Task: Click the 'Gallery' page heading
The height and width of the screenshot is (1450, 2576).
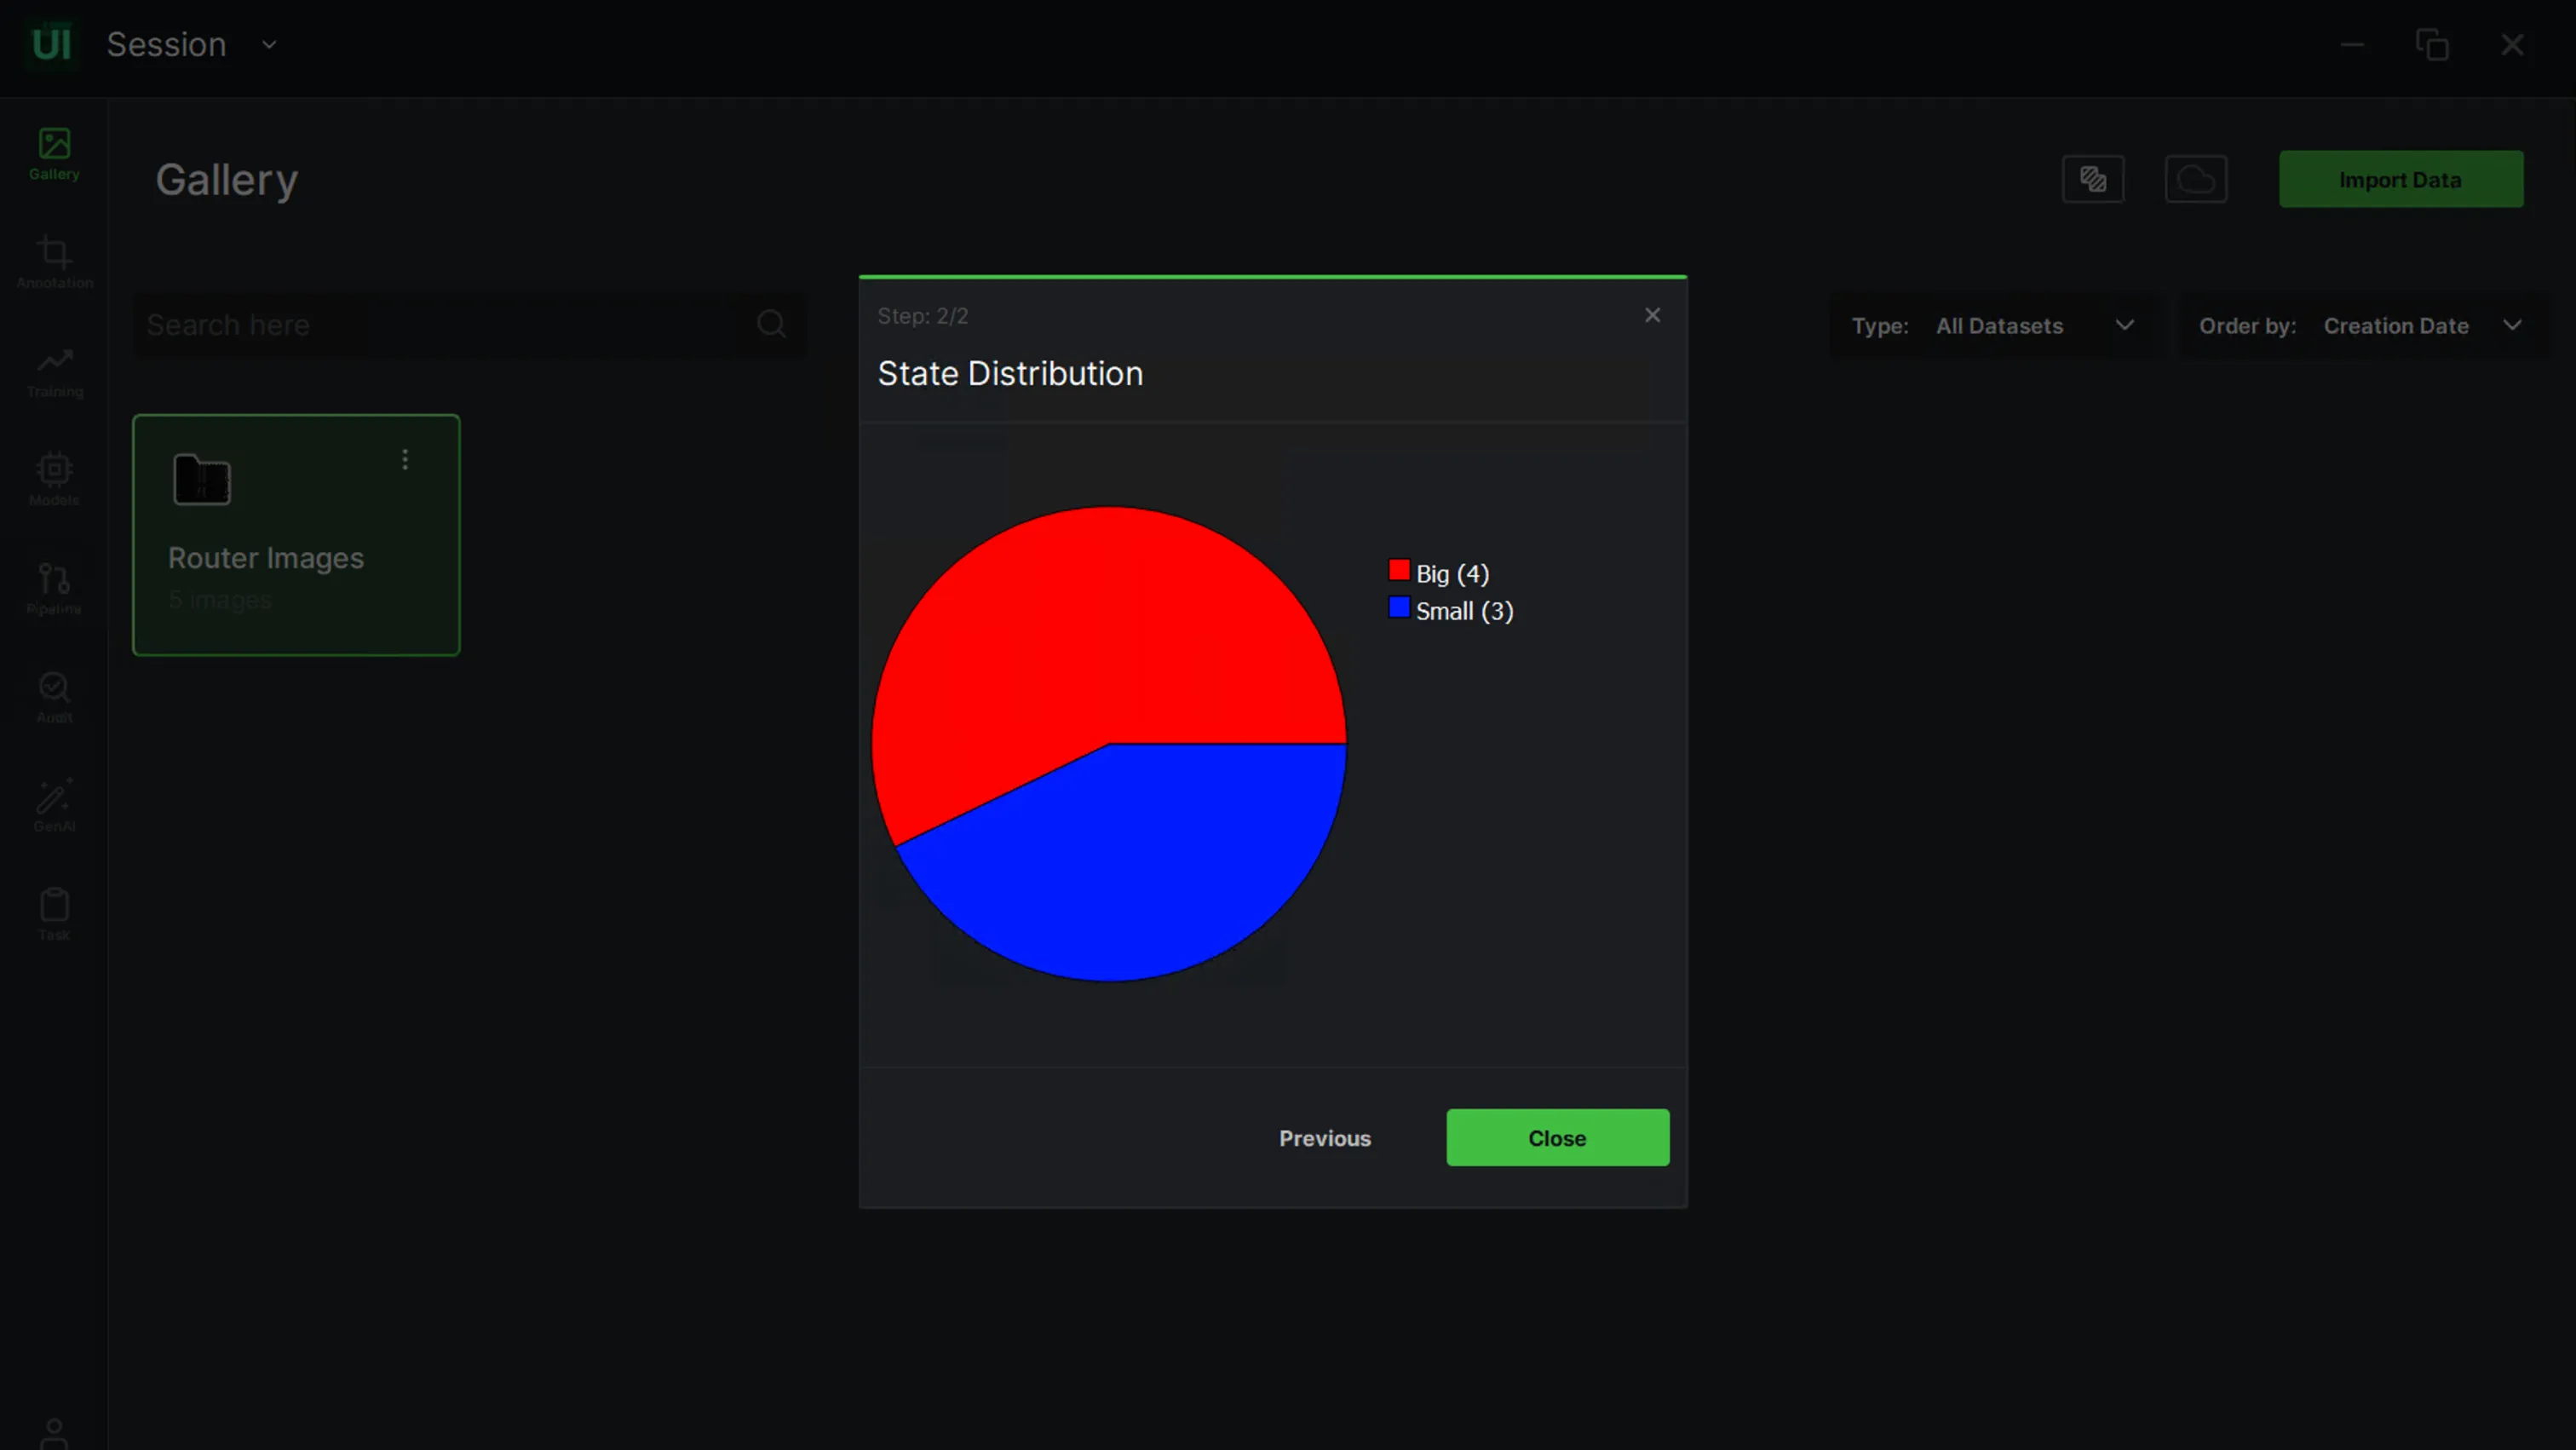Action: 227,180
